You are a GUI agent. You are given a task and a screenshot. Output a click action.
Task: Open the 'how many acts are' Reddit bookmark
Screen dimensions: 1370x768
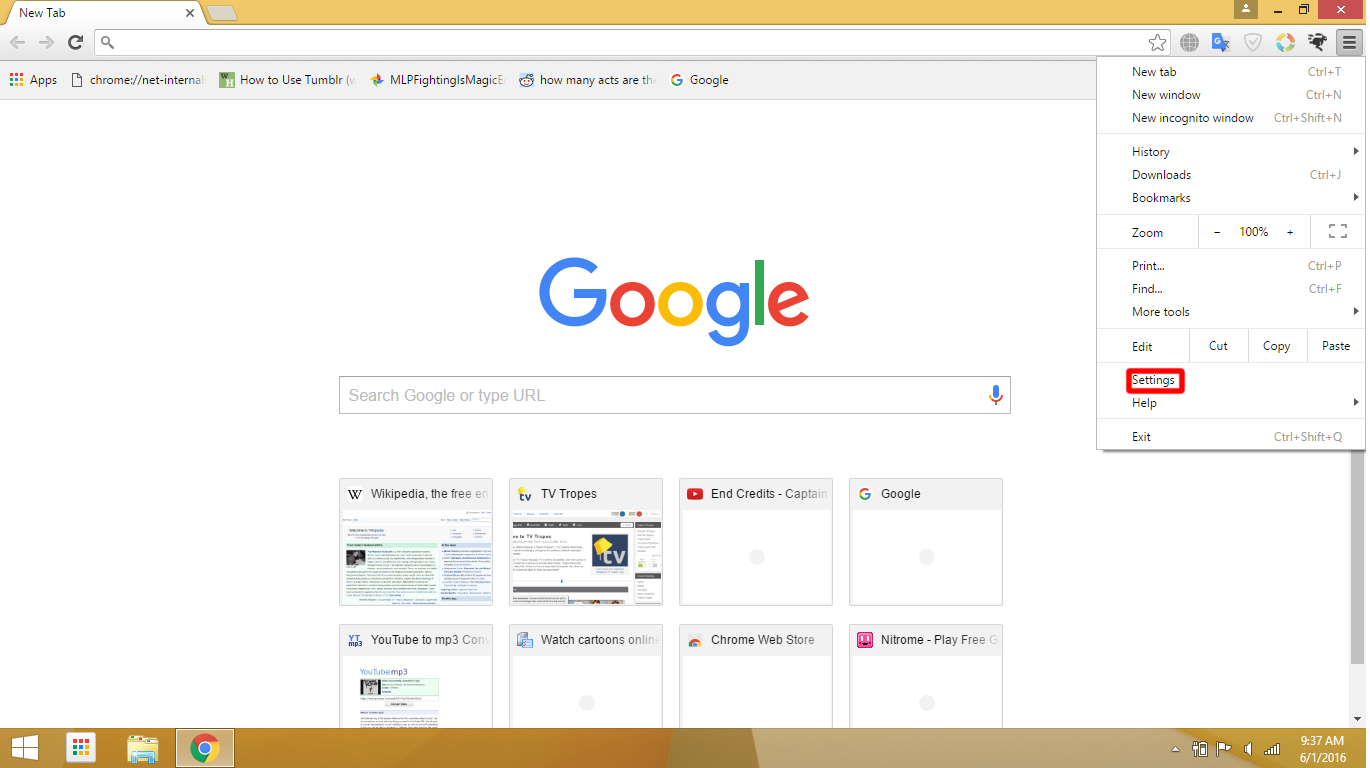588,80
